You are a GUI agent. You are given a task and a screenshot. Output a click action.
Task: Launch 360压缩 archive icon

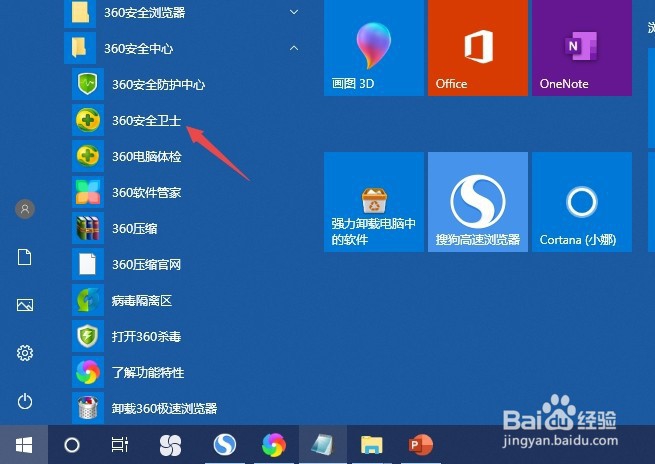(x=88, y=228)
